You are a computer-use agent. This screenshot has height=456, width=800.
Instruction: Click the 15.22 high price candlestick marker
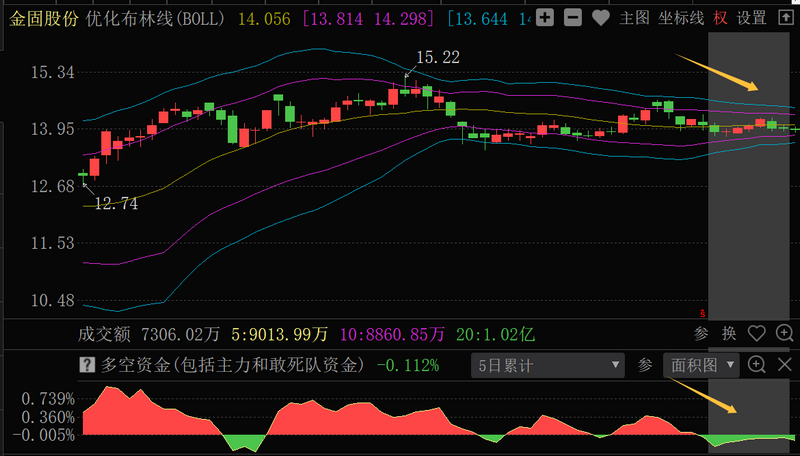pos(438,58)
